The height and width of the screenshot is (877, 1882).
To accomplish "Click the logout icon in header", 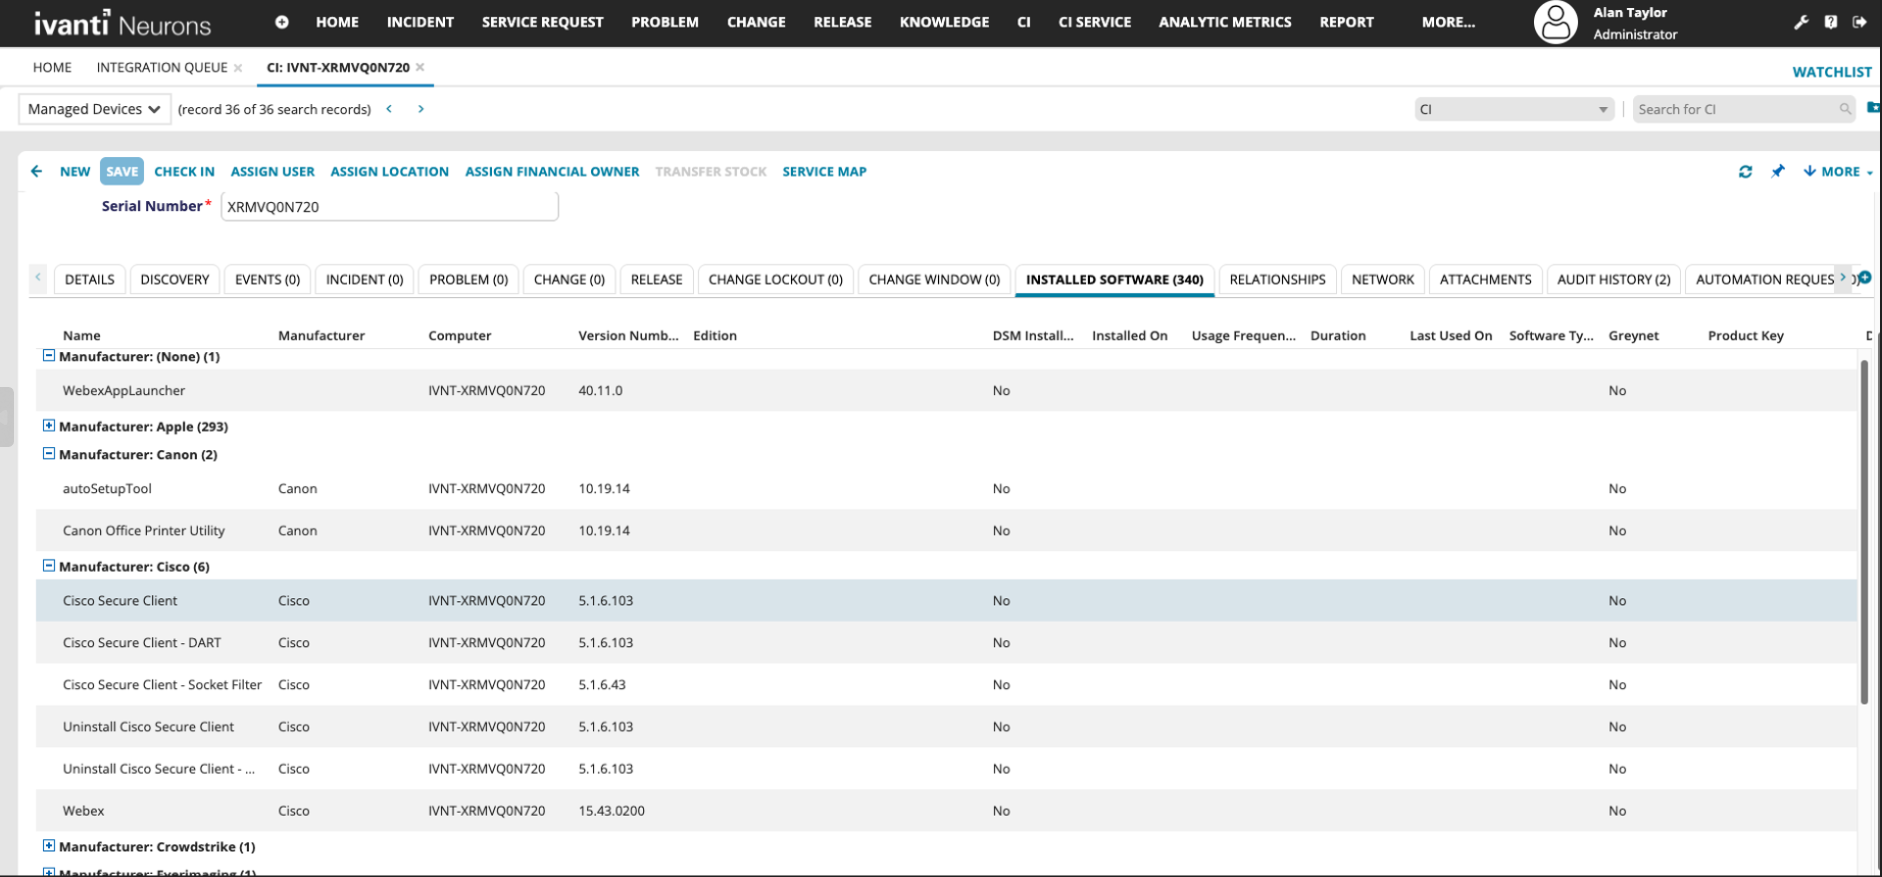I will [x=1859, y=22].
